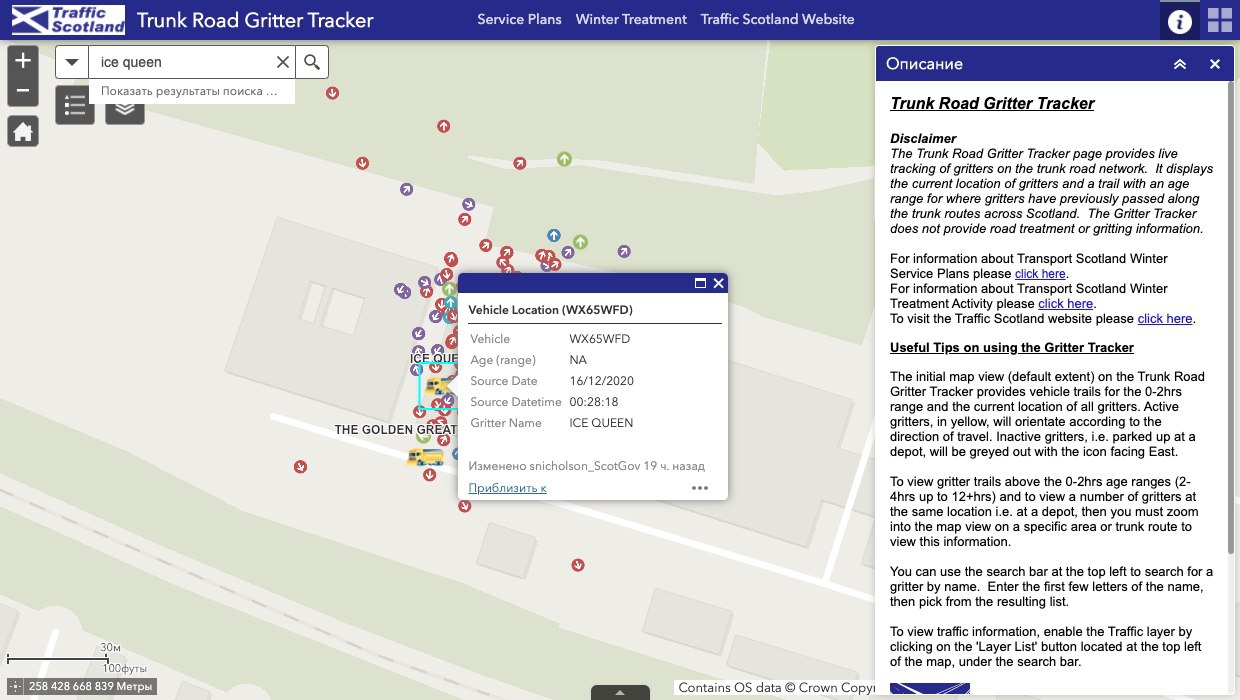Click the 'Приблизить к' zoom-to link
Screen dimensions: 1240x700
[507, 488]
